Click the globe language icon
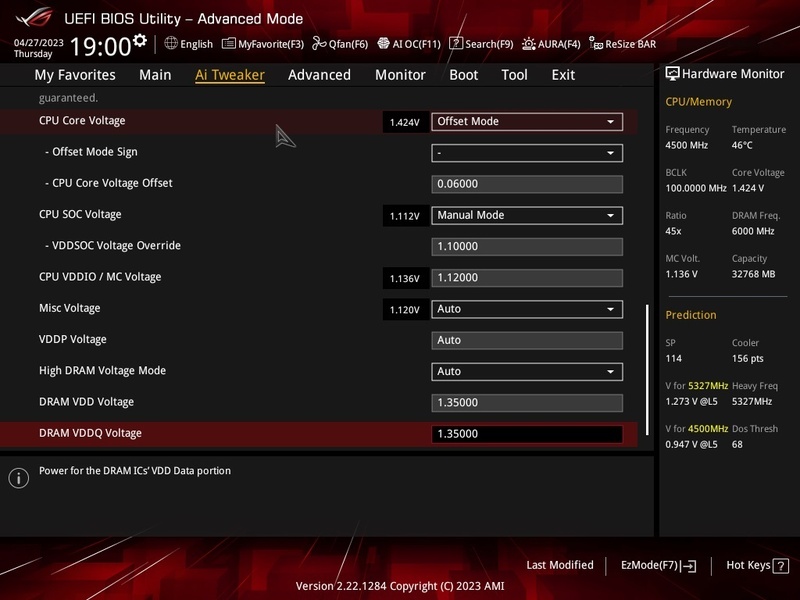800x600 pixels. pos(171,43)
